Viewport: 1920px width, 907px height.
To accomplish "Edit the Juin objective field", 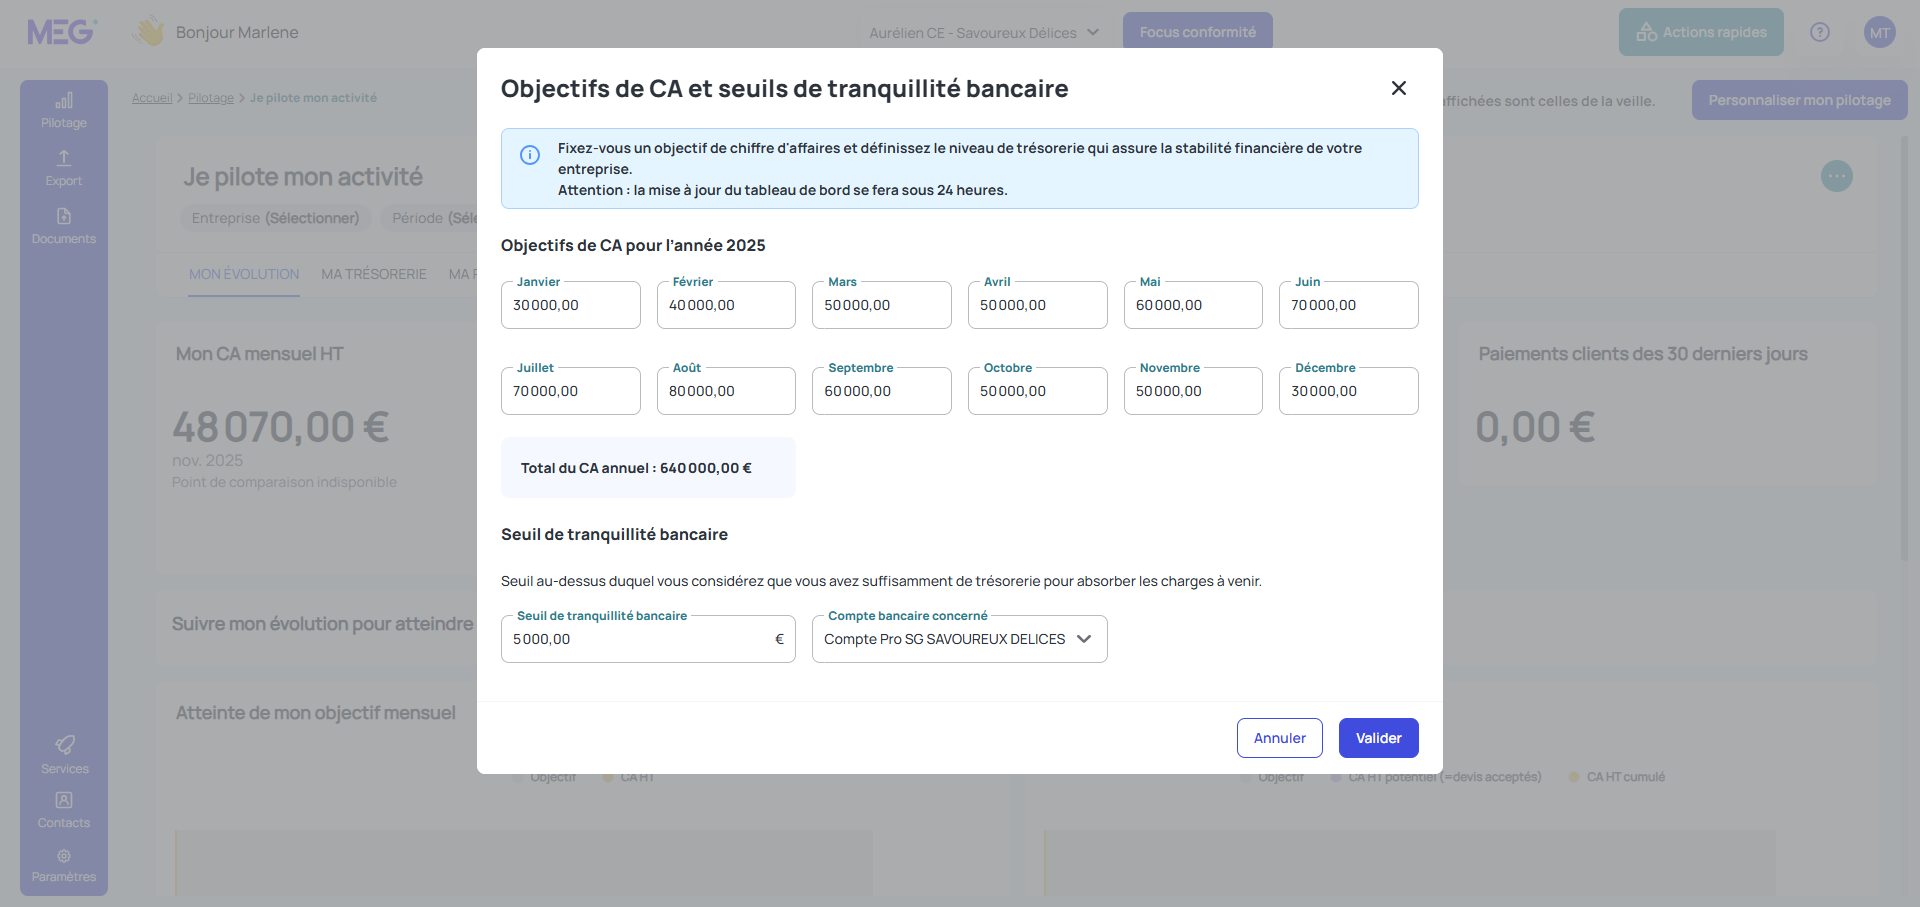I will (1349, 305).
